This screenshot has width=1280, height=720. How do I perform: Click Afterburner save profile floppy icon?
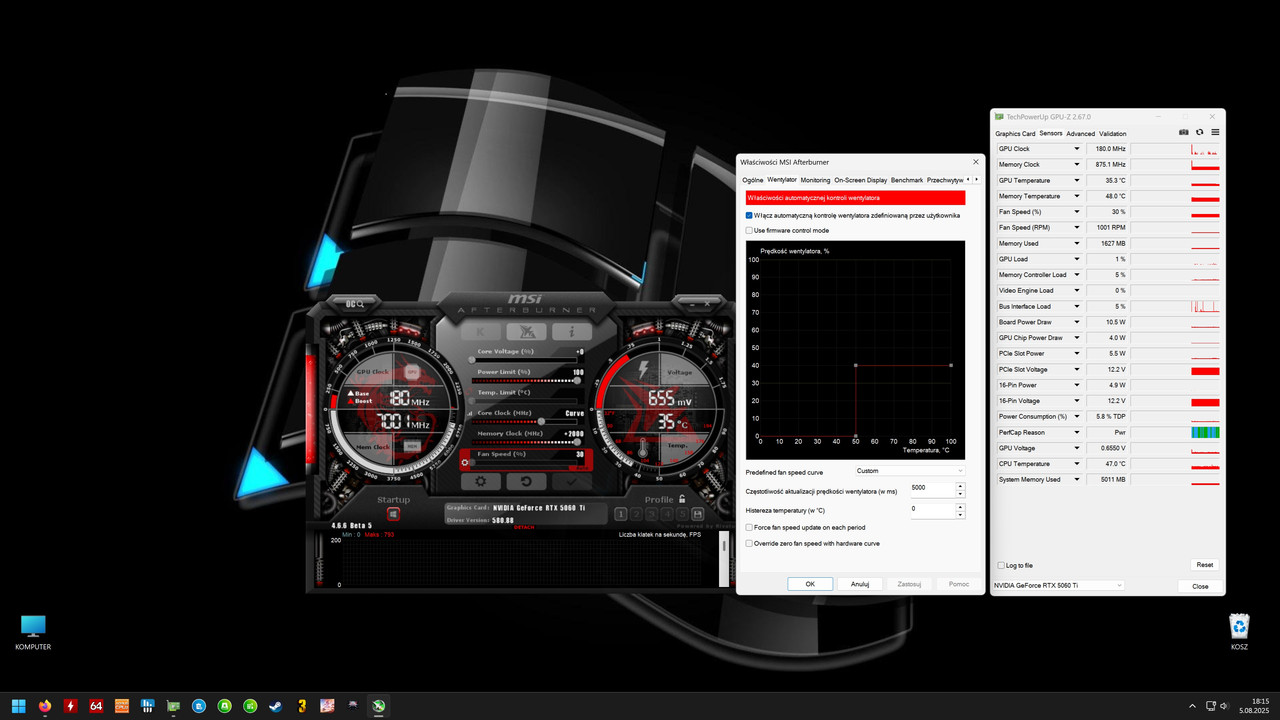[x=697, y=514]
